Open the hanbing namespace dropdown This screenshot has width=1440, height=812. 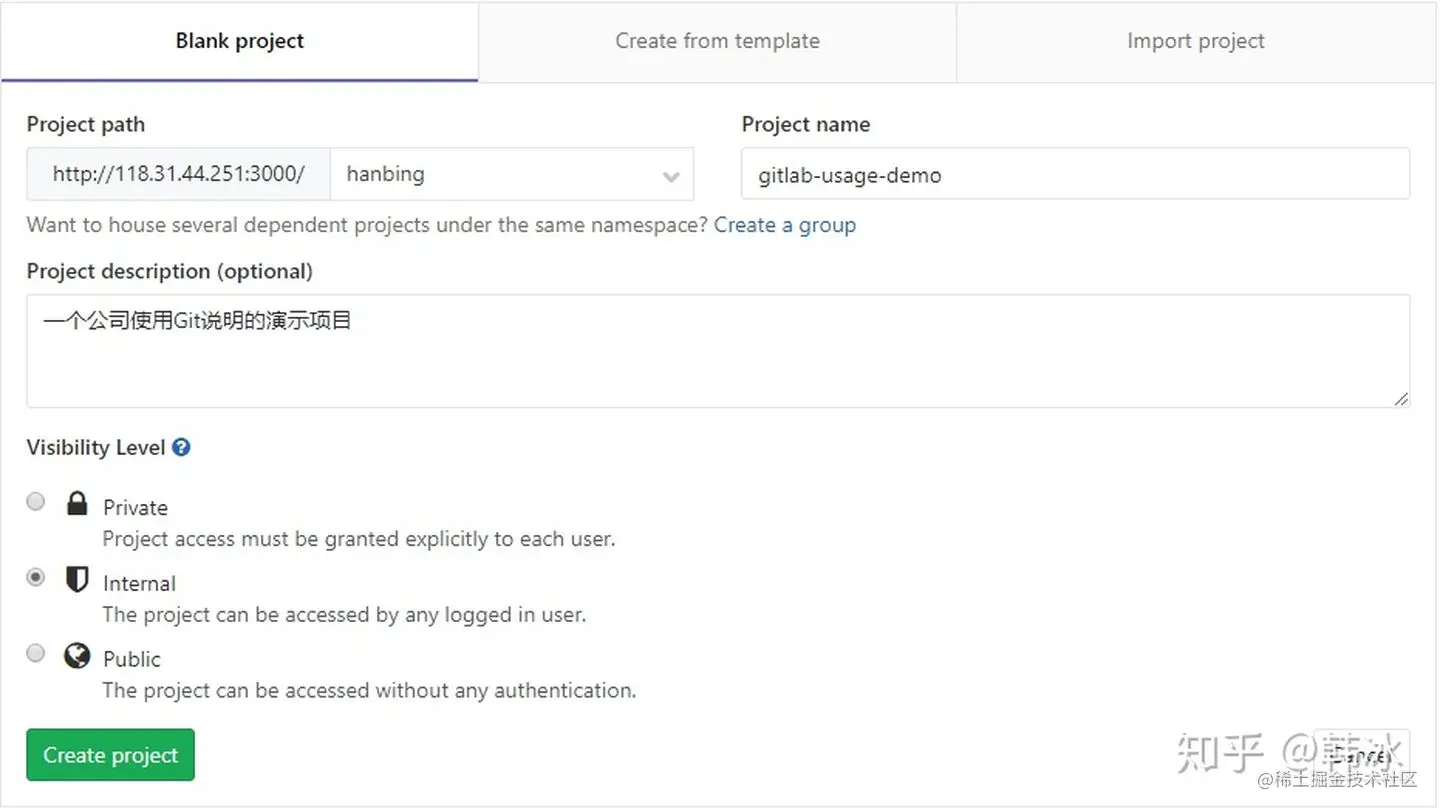point(512,174)
